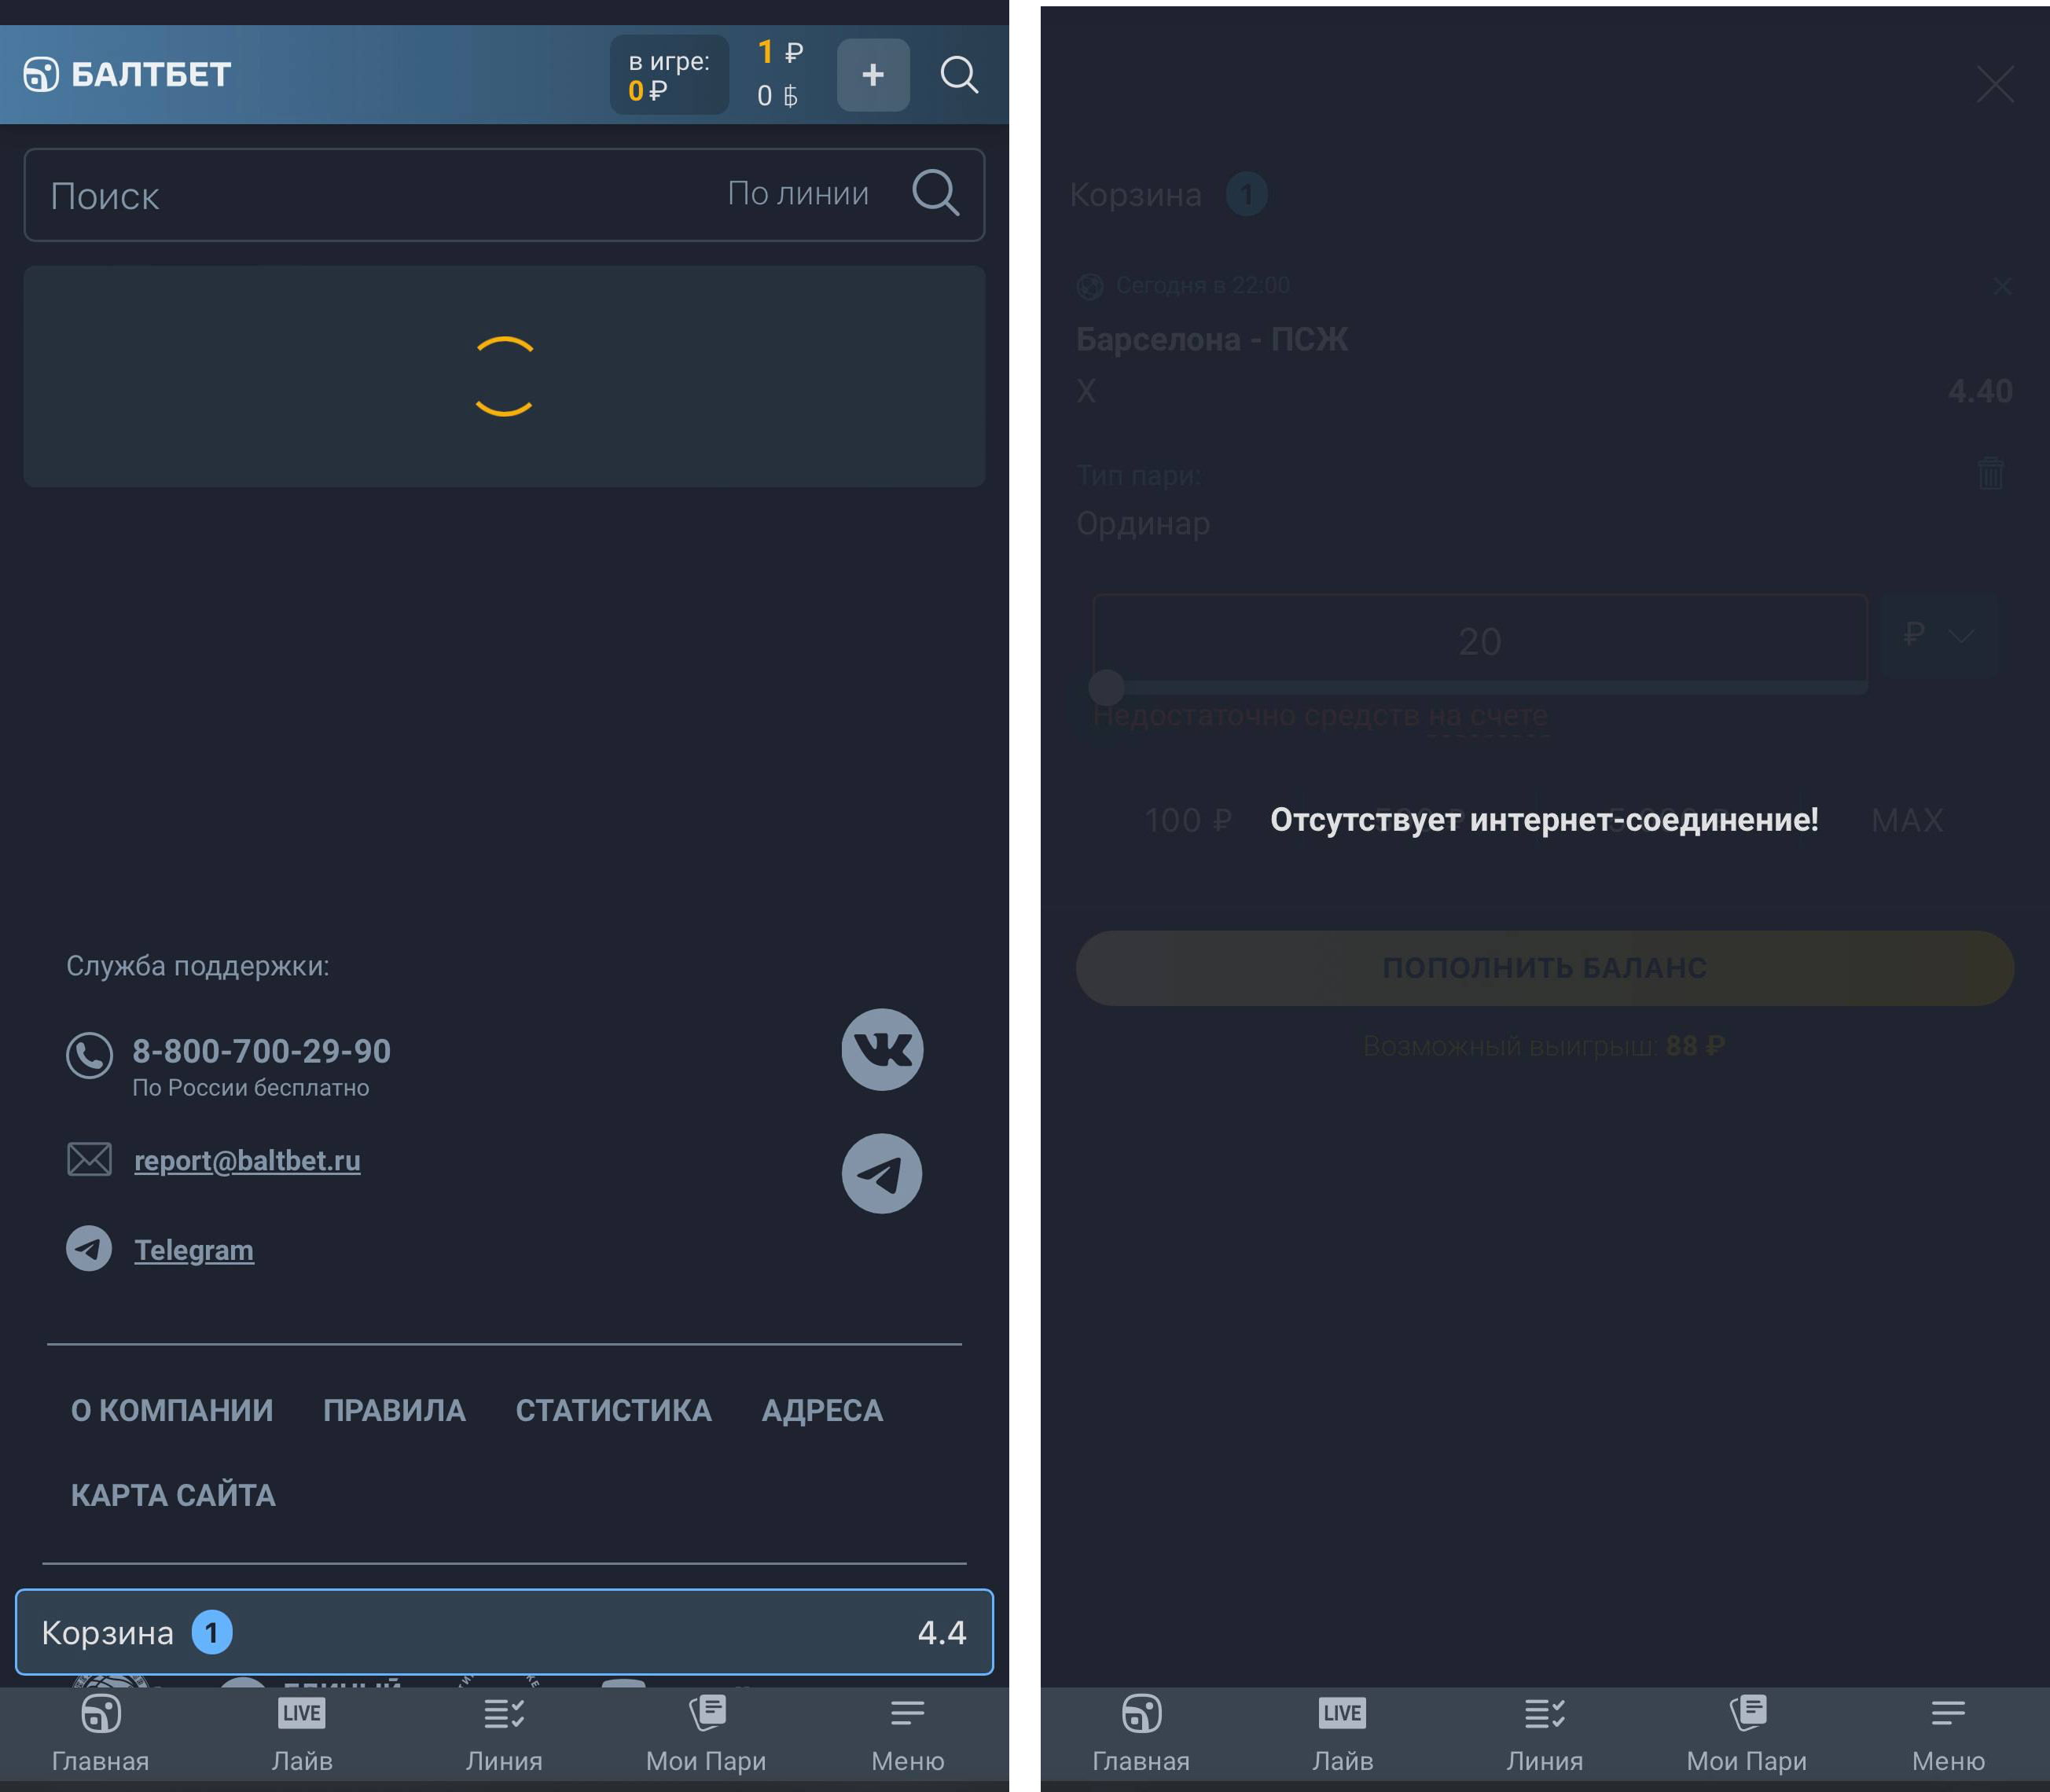Image resolution: width=2050 pixels, height=1792 pixels.
Task: Click the magnifier icon in top header
Action: click(x=959, y=75)
